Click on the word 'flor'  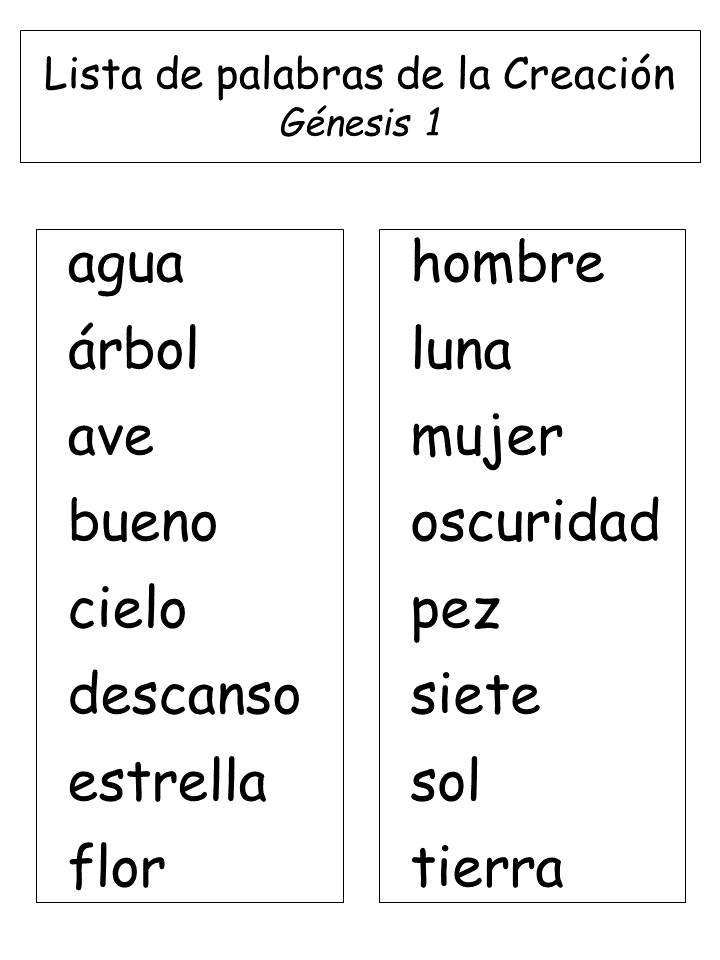(x=116, y=866)
